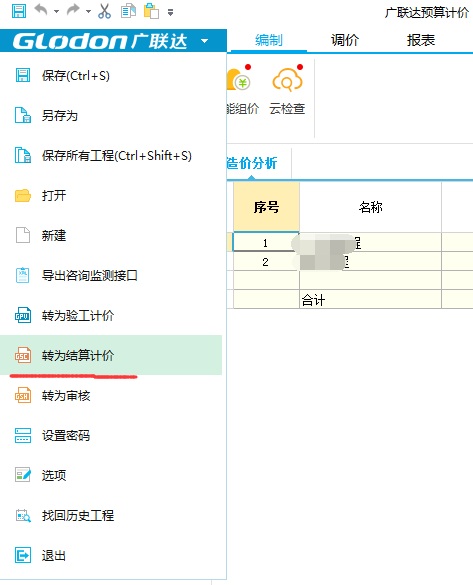Click 导出咨询监测接口 menu label

point(90,275)
